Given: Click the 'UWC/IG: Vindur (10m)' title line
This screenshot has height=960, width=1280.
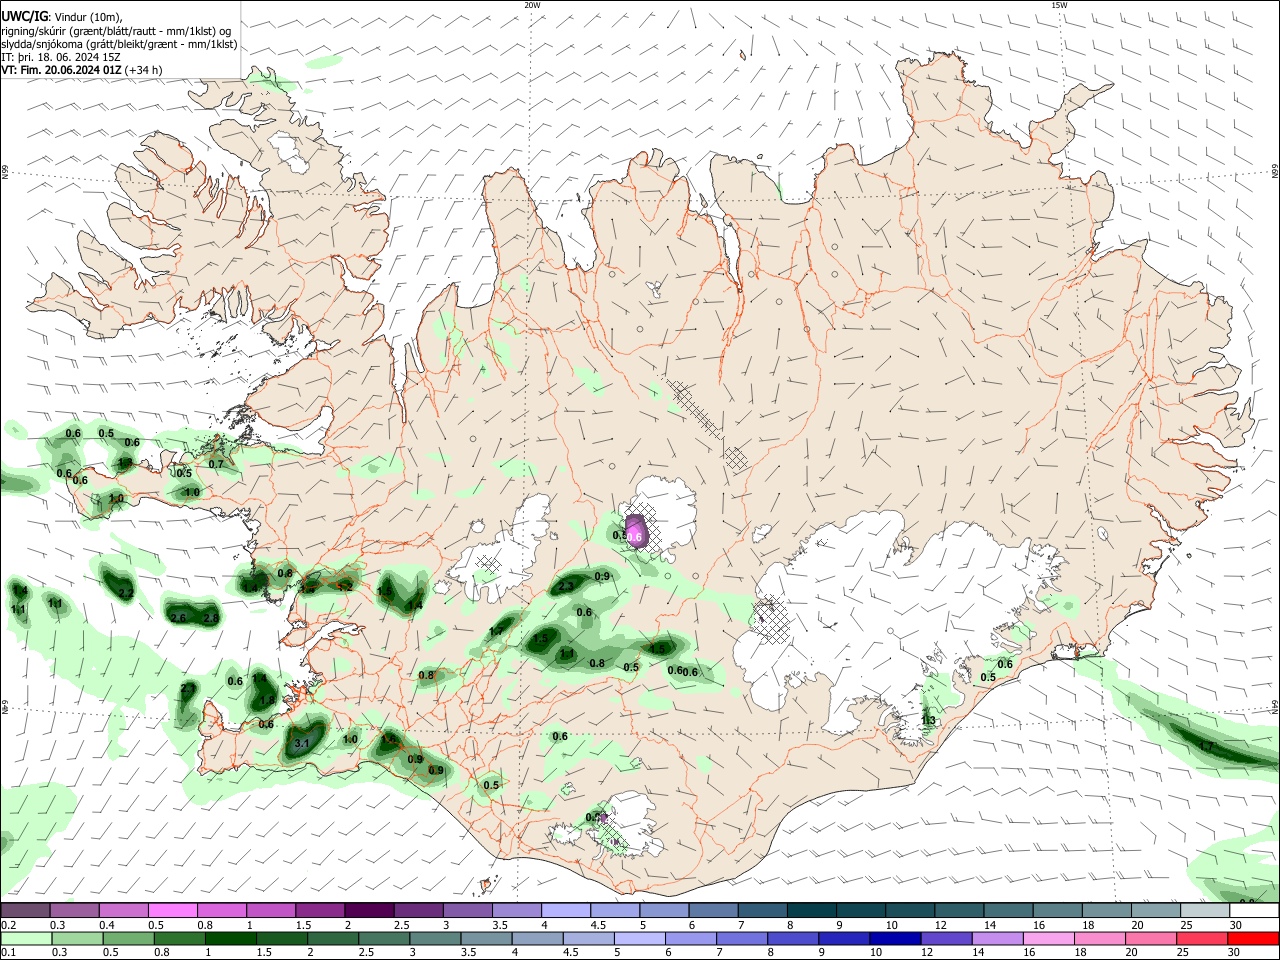Looking at the screenshot, I should [x=62, y=17].
